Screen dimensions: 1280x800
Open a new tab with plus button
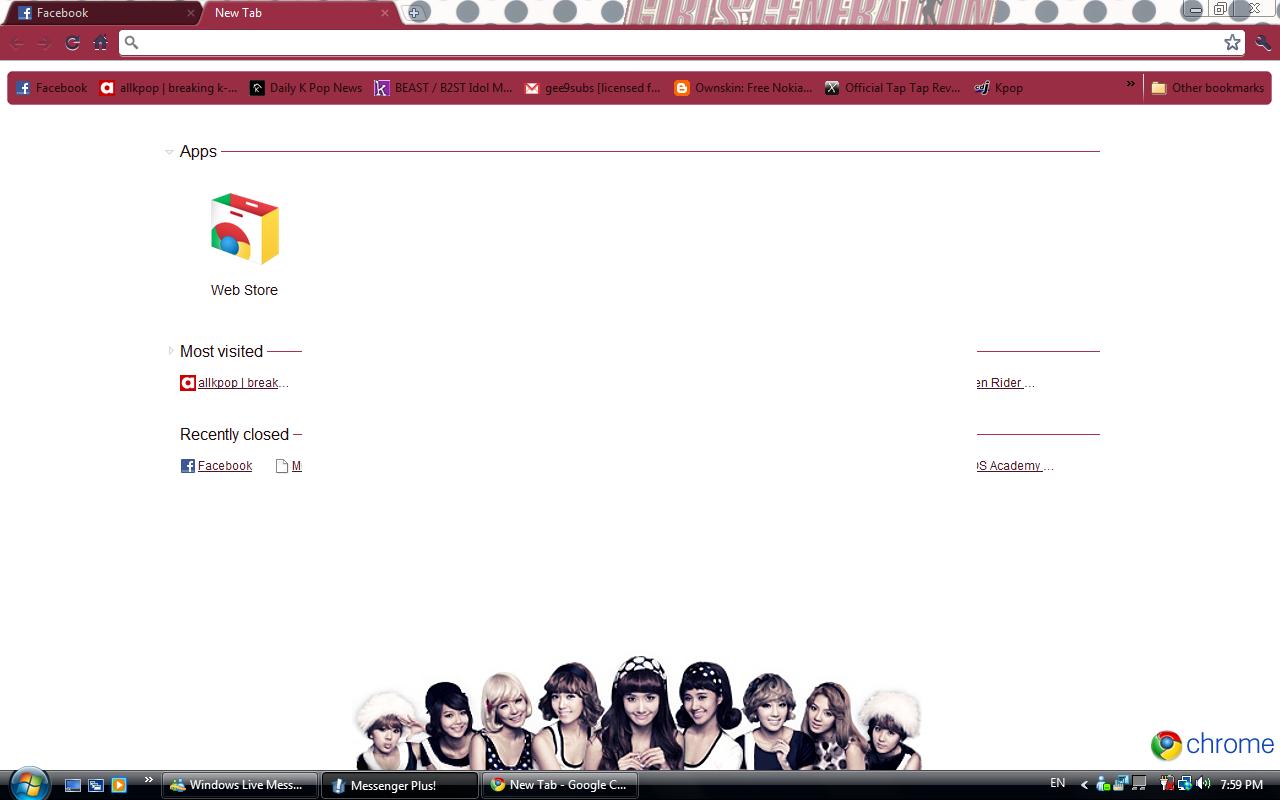(x=415, y=13)
